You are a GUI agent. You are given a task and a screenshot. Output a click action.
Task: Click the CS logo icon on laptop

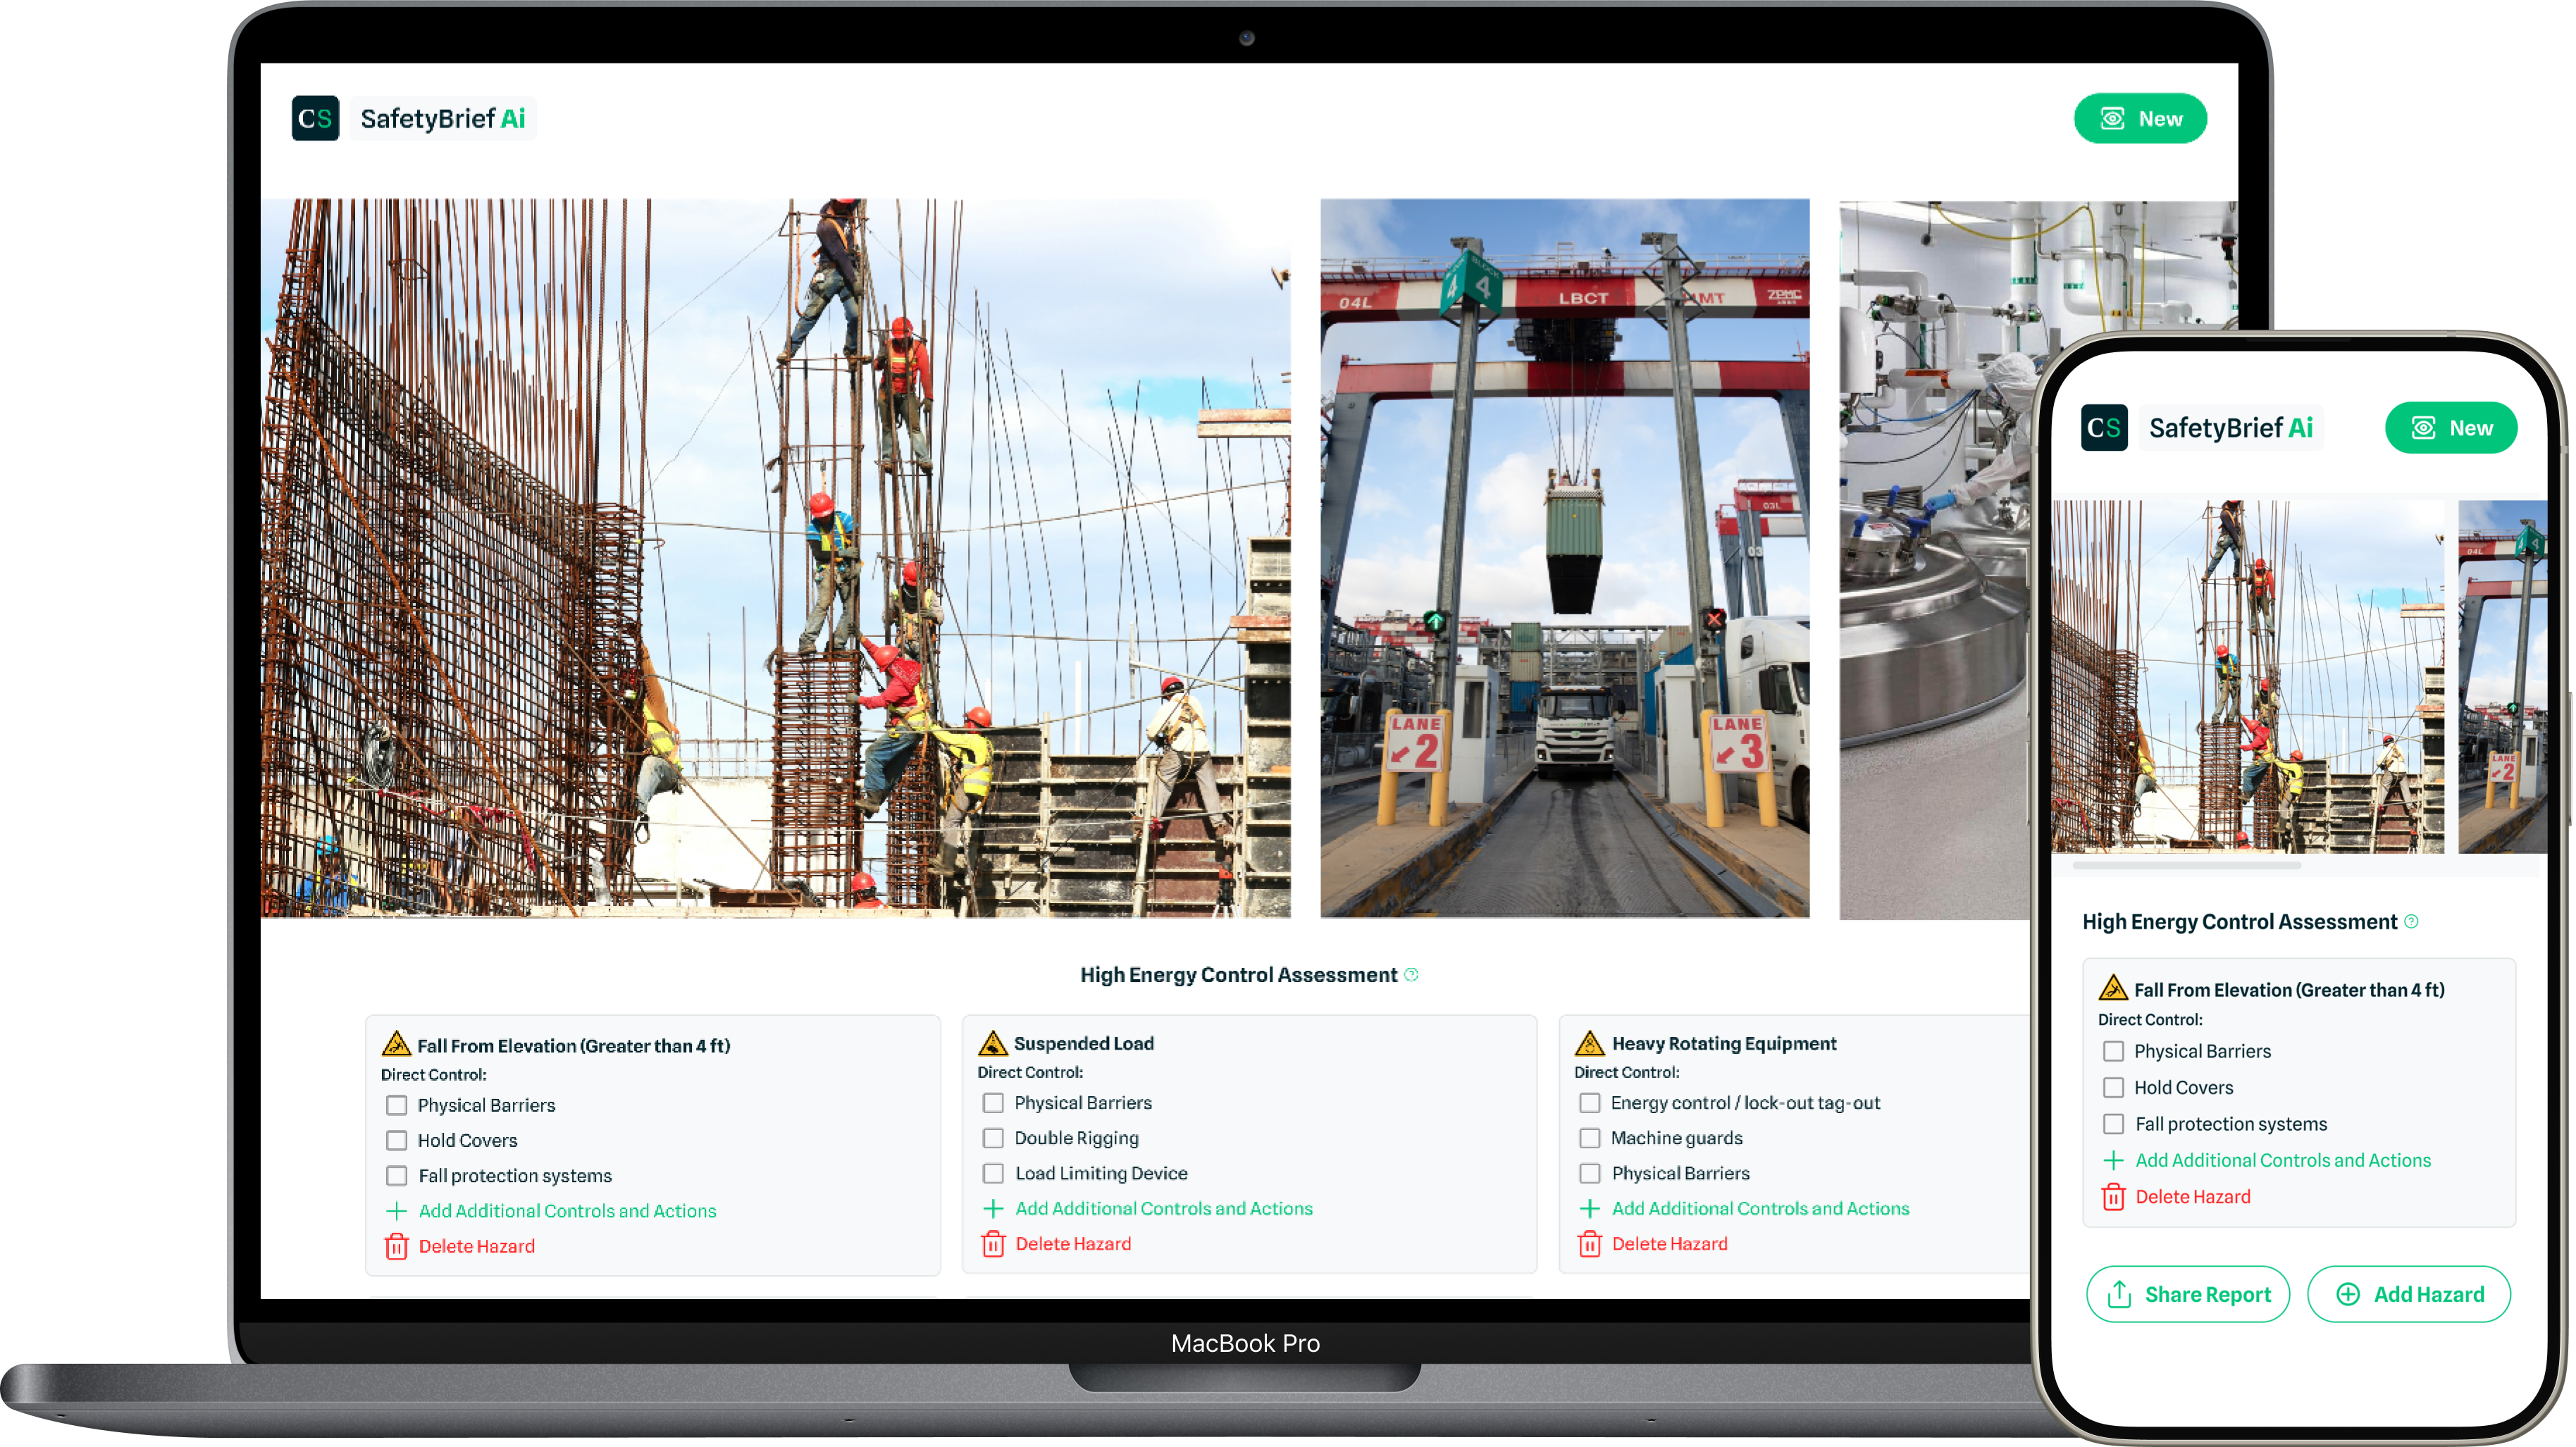coord(315,119)
